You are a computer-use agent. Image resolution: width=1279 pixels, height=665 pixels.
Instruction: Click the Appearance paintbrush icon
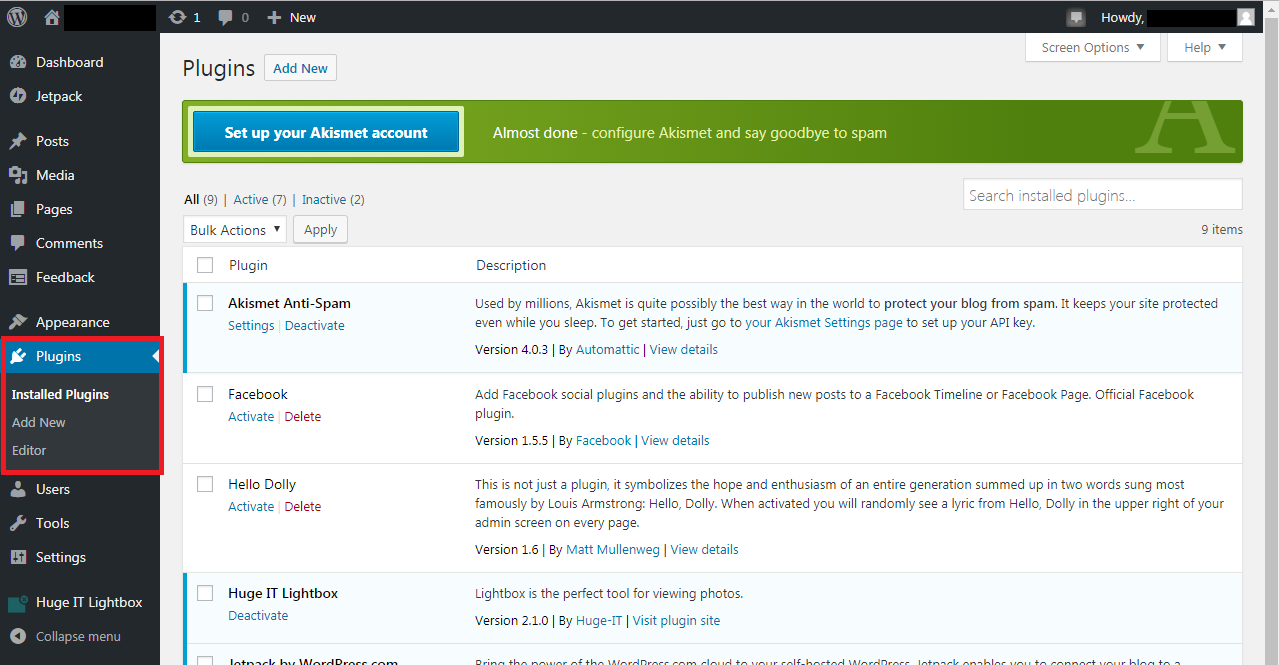tap(18, 322)
